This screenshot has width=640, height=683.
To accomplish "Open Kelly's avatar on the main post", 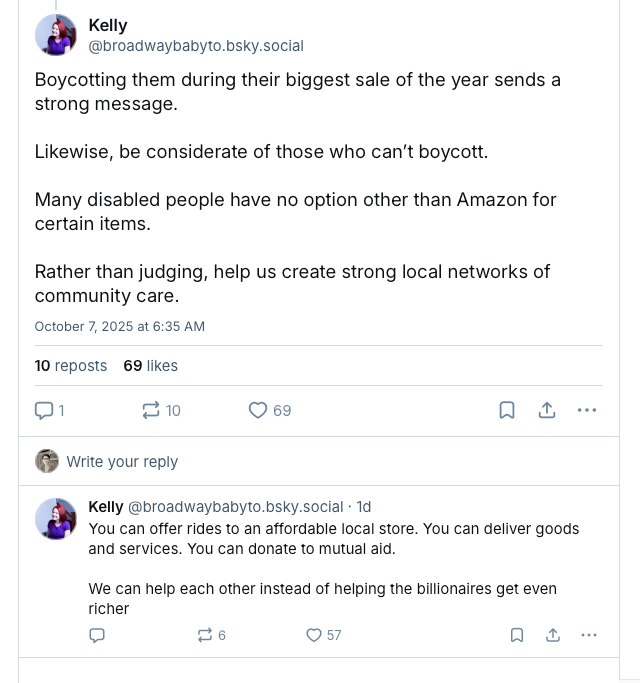I will 56,35.
